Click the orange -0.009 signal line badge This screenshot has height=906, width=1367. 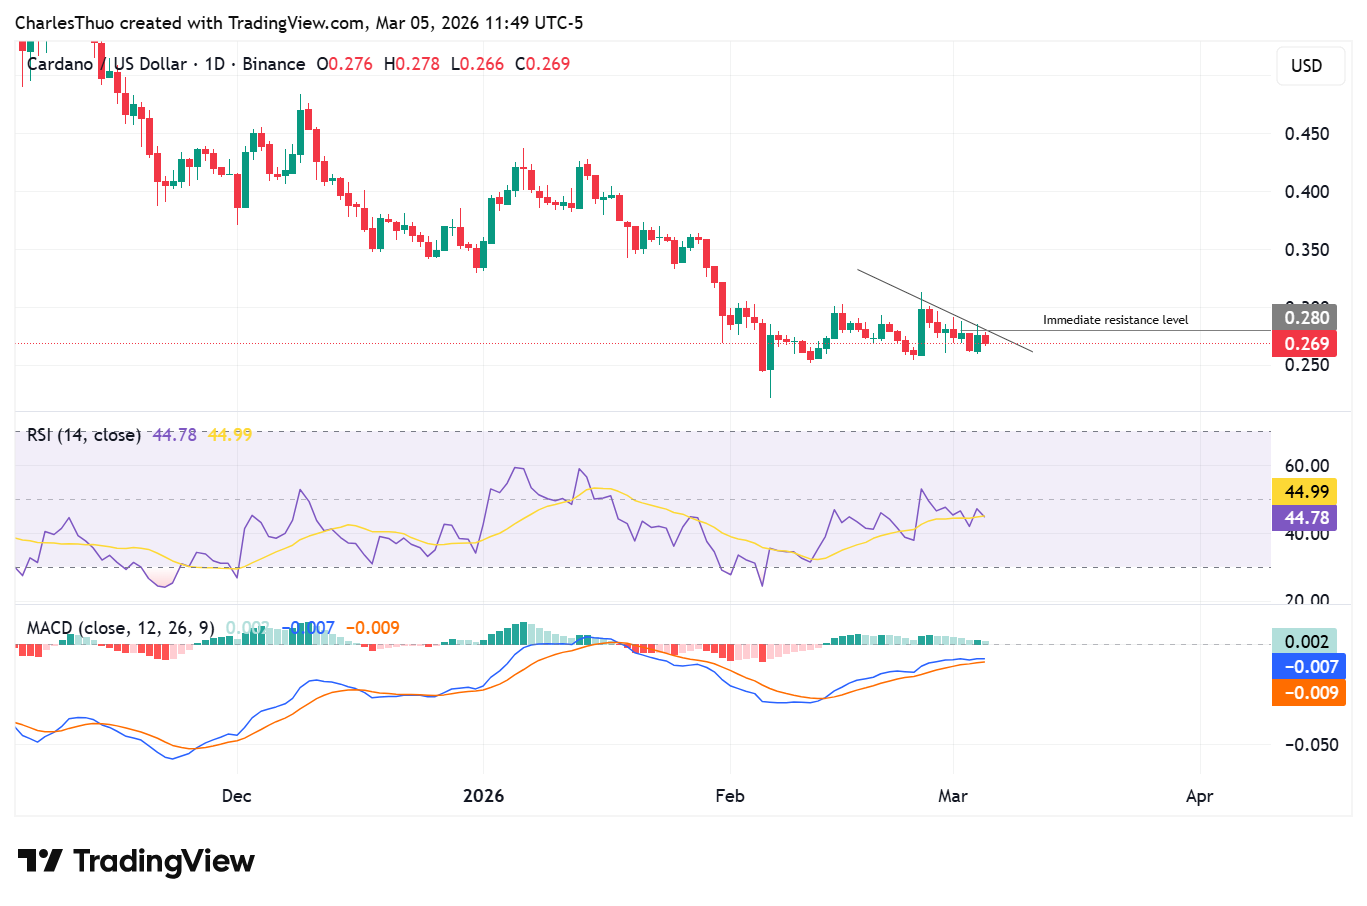(1309, 693)
